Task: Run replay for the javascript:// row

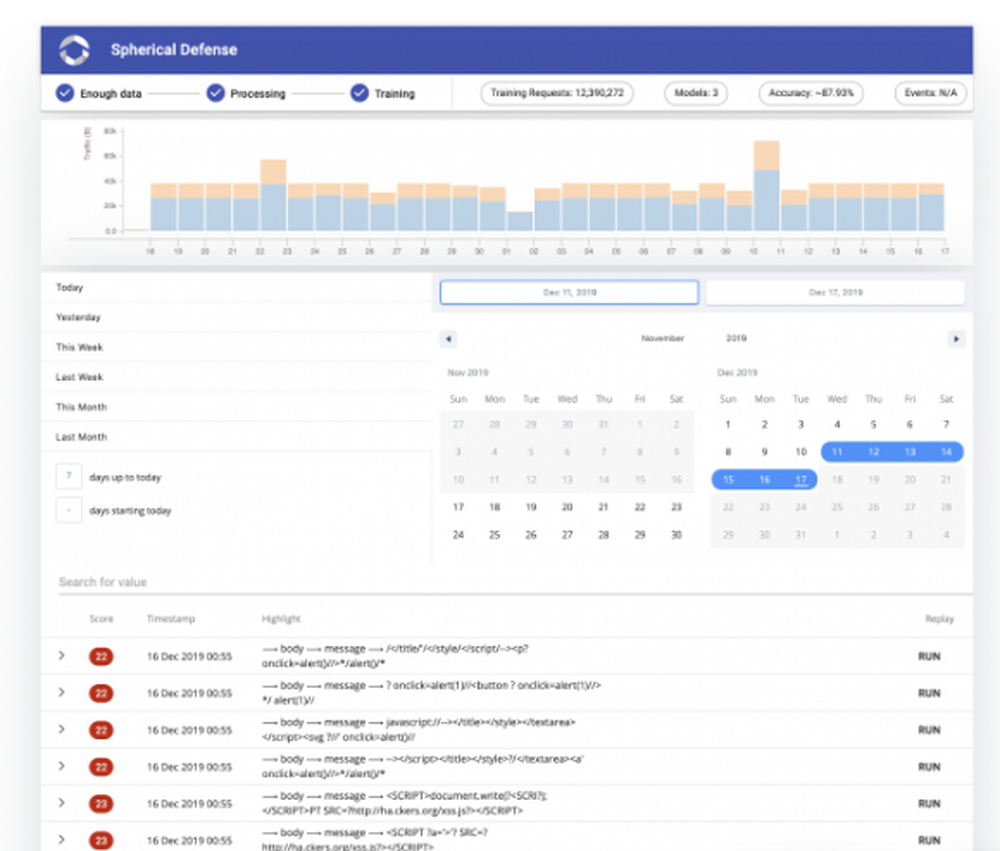Action: point(929,730)
